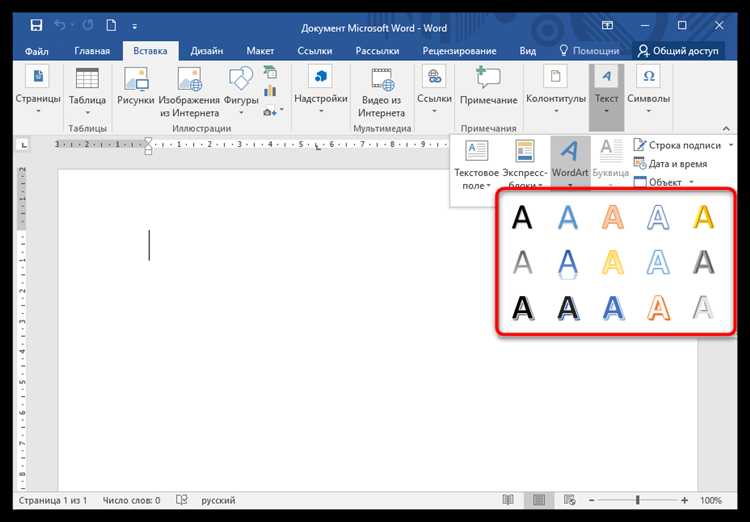
Task: Choose the blue reflection WordArt style
Action: click(x=568, y=263)
